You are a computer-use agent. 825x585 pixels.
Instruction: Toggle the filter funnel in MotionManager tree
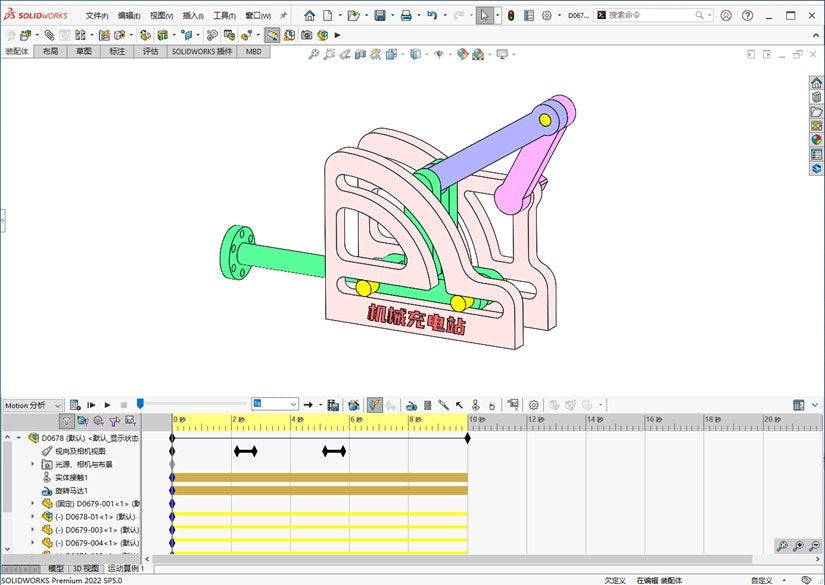[x=66, y=421]
